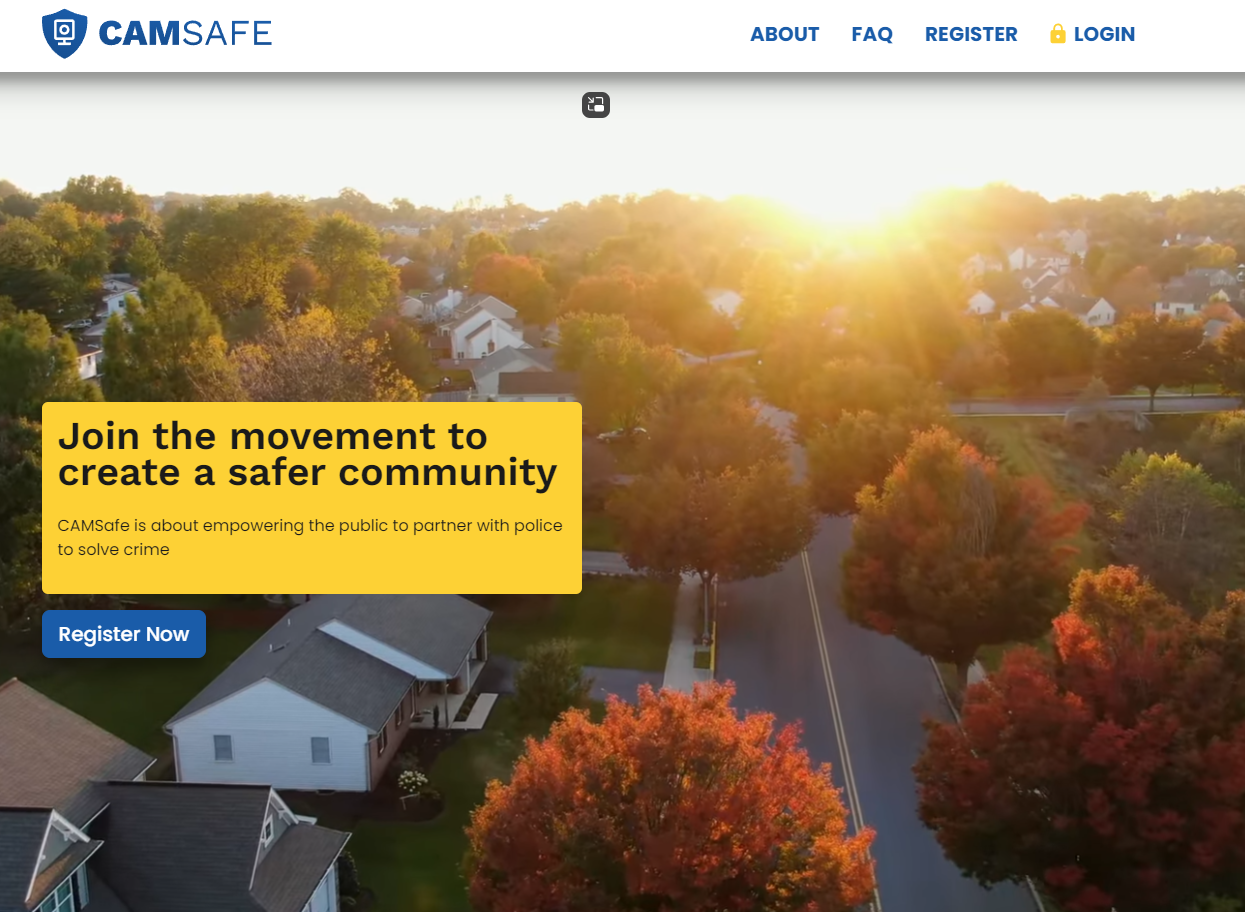
Task: Click the bold CAM portion of logo
Action: pos(139,34)
